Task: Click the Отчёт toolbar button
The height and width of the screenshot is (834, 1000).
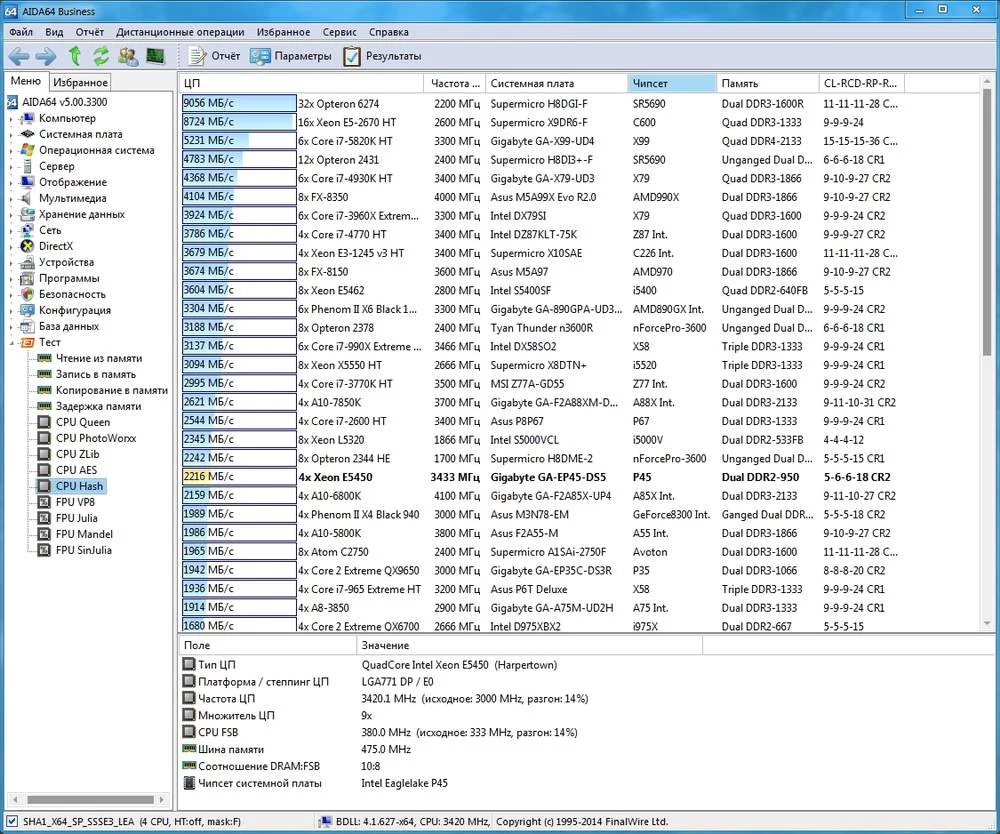Action: click(214, 56)
